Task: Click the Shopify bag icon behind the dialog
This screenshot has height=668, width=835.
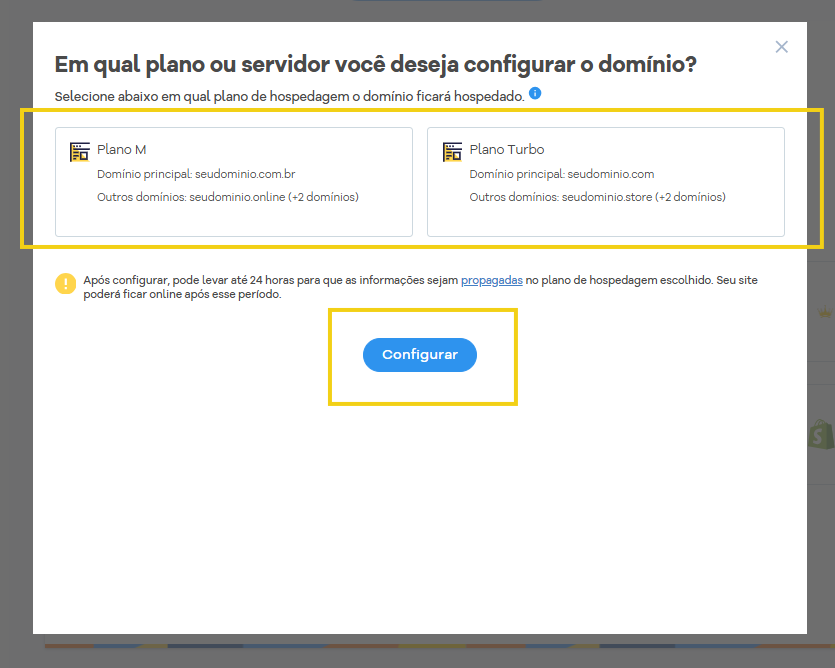Action: pos(821,434)
